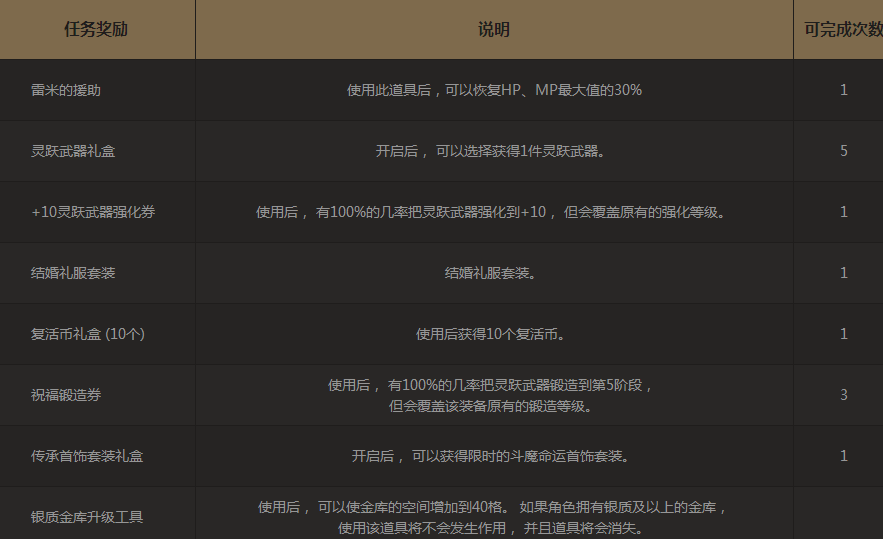Click the description about restoring HP、MP 30%

[x=494, y=90]
